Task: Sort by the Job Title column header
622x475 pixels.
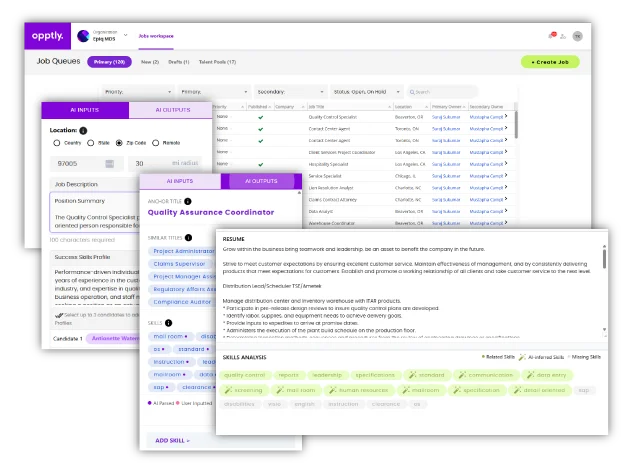Action: 349,107
